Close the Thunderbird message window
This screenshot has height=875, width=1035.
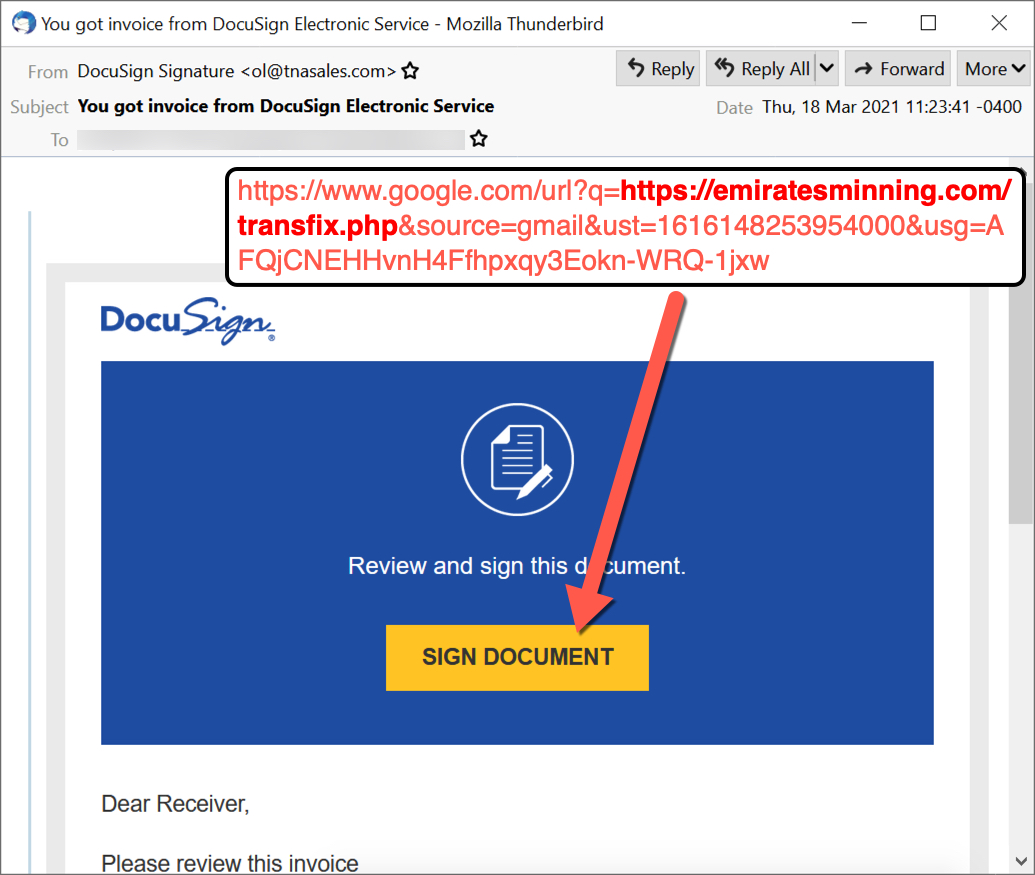[x=999, y=23]
